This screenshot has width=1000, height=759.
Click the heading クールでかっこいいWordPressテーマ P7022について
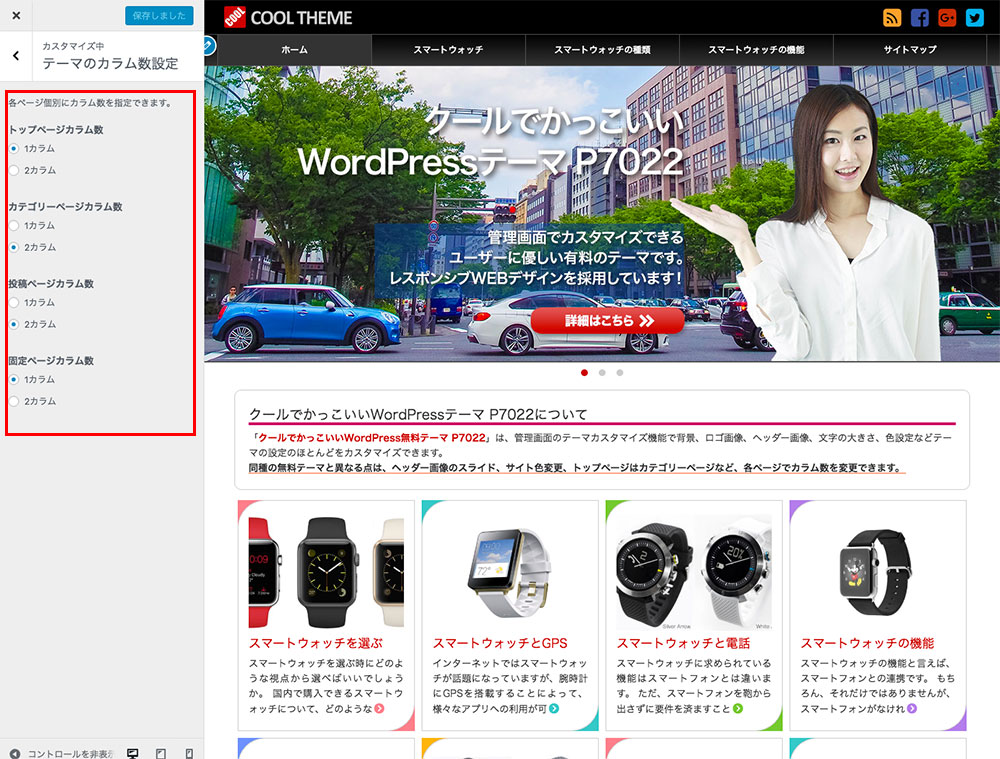point(418,415)
